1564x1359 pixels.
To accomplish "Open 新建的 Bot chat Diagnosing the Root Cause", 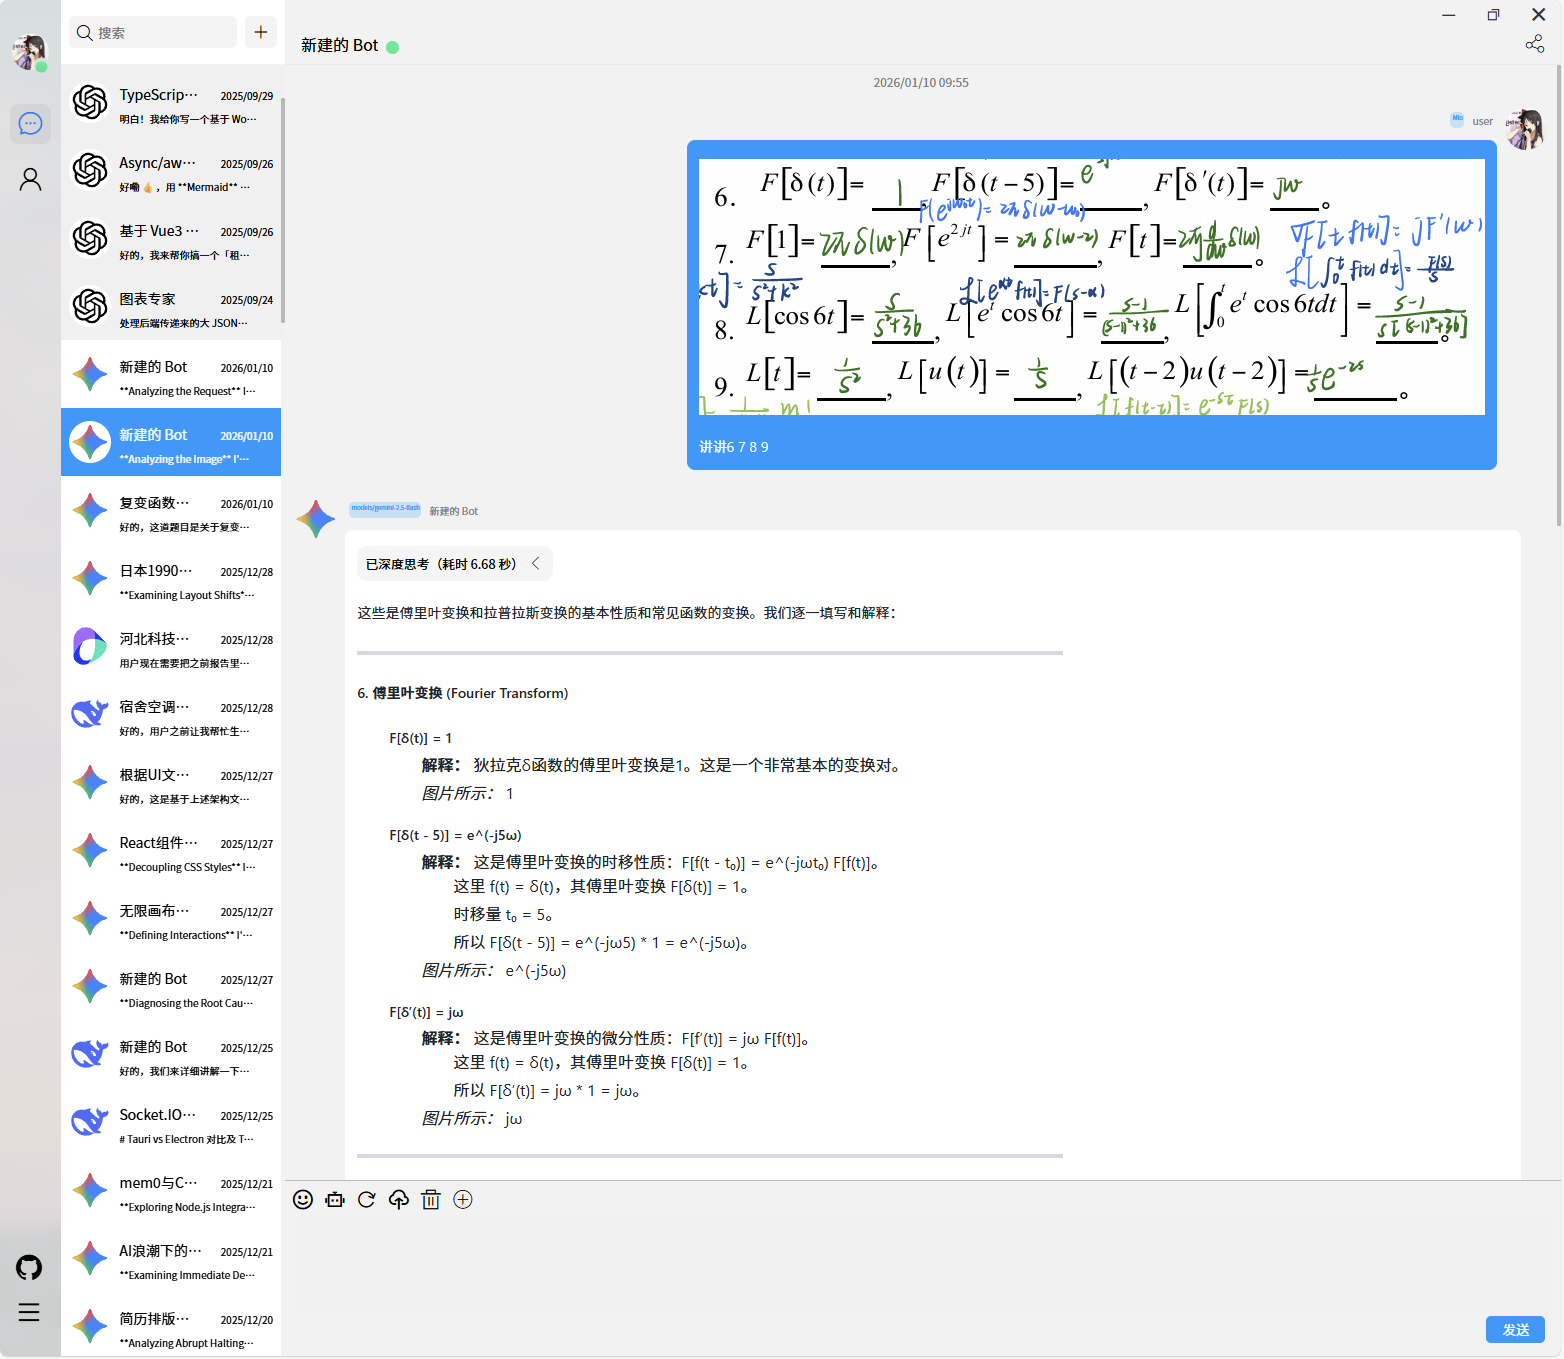I will pyautogui.click(x=171, y=986).
